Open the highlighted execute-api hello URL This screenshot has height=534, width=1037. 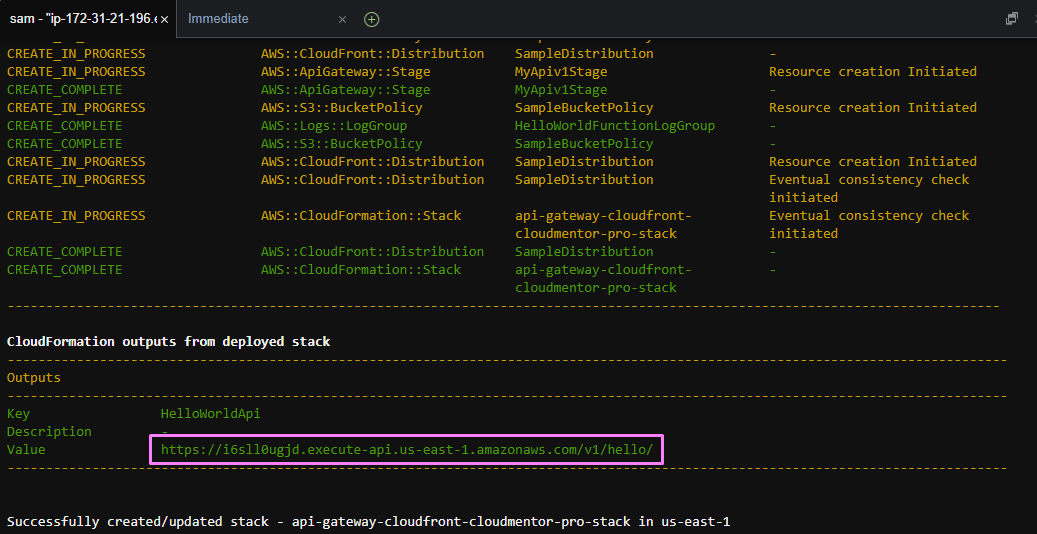(x=407, y=450)
